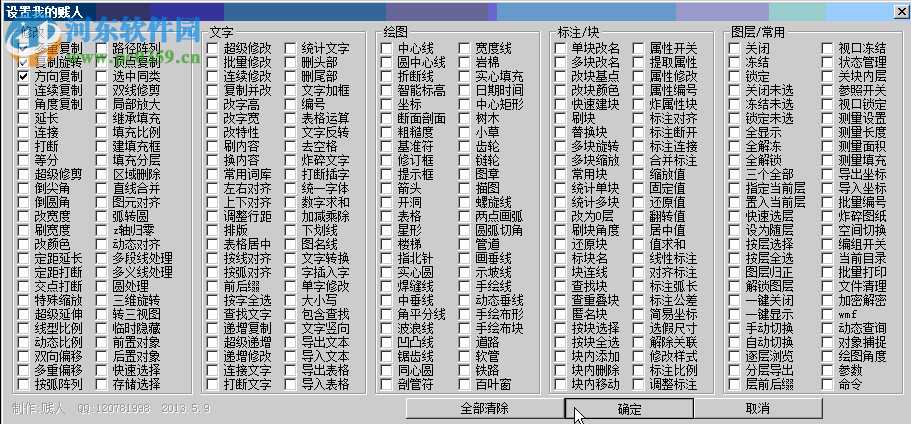
Task: Enable 局部放大 checkbox
Action: coord(102,104)
